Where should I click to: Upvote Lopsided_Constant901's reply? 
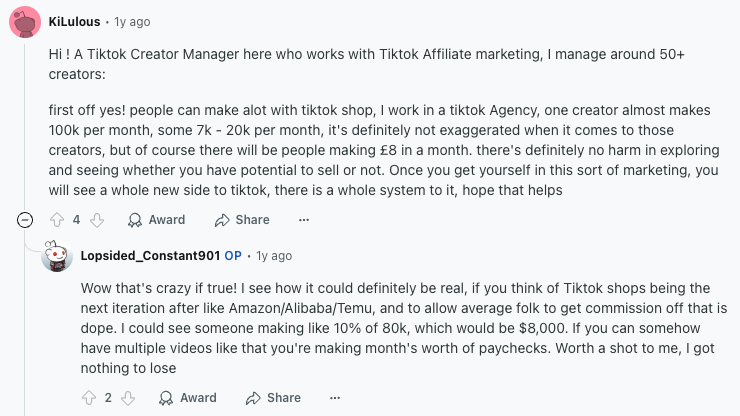pos(88,397)
